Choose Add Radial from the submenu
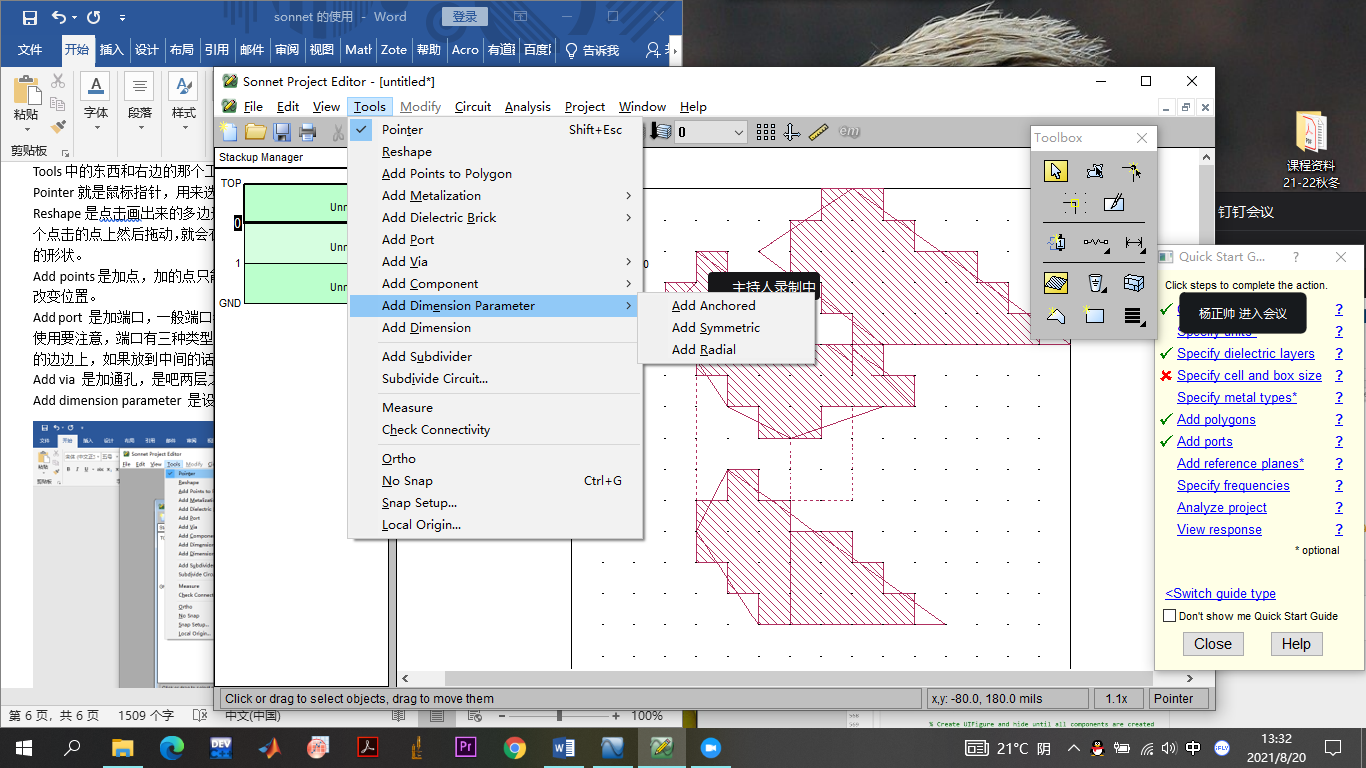Viewport: 1366px width, 768px height. click(x=727, y=350)
